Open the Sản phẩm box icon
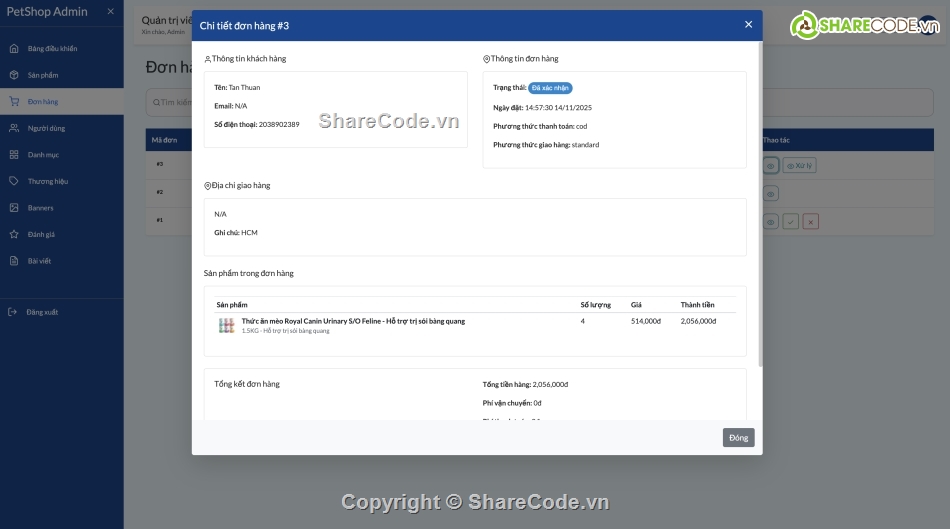The width and height of the screenshot is (950, 529). pyautogui.click(x=14, y=75)
